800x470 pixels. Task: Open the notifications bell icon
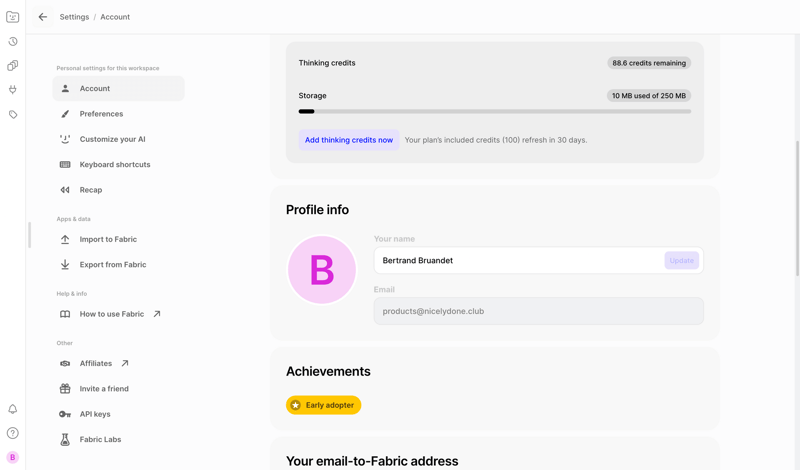pos(13,409)
